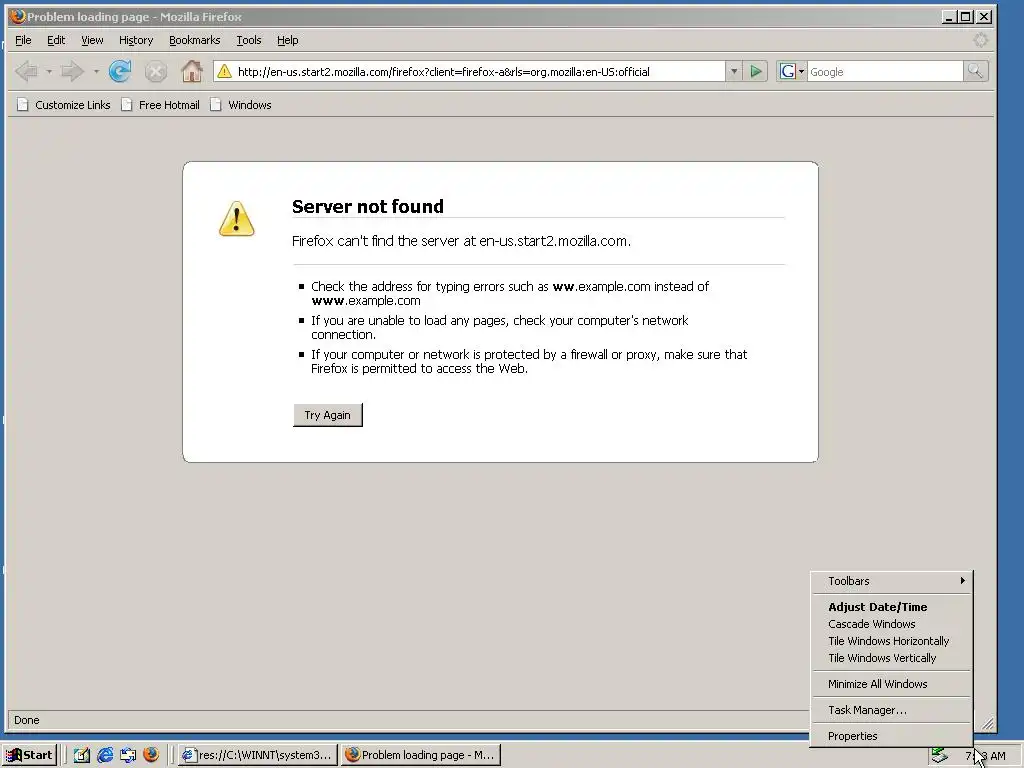Click the Windows bookmark page icon

(216, 104)
